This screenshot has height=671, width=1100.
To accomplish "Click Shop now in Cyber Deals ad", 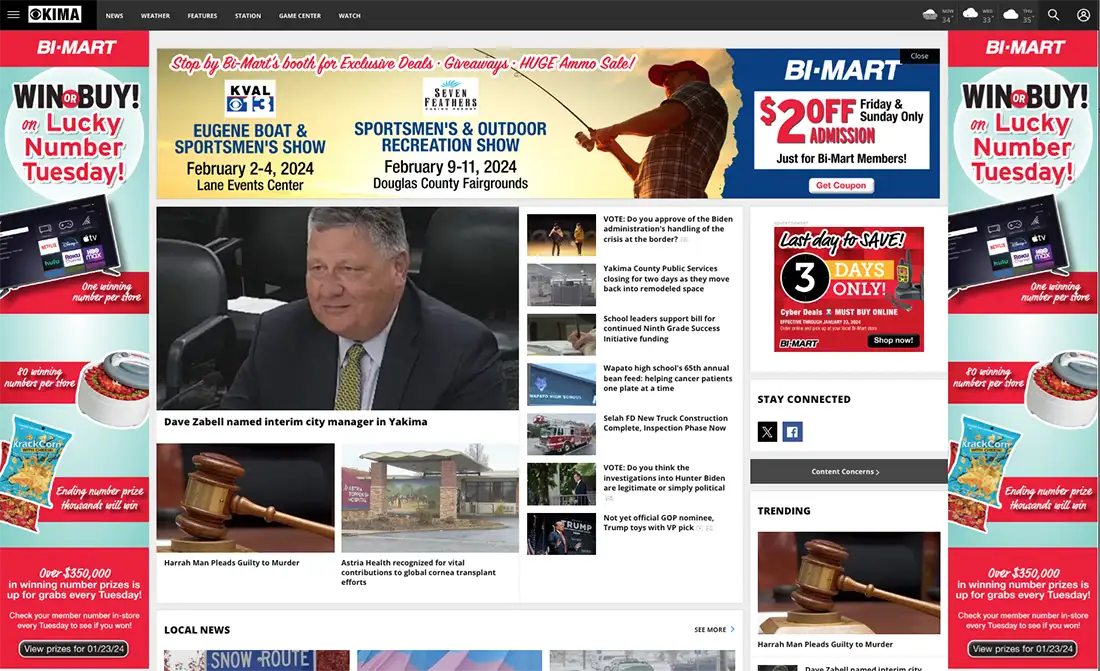I will [x=893, y=340].
